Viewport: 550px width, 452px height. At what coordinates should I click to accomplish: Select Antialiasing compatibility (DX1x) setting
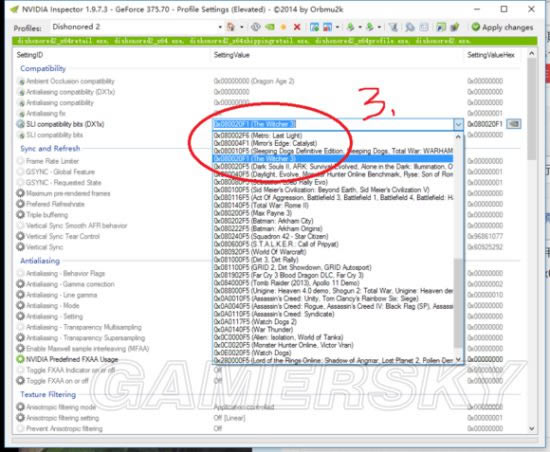[70, 92]
